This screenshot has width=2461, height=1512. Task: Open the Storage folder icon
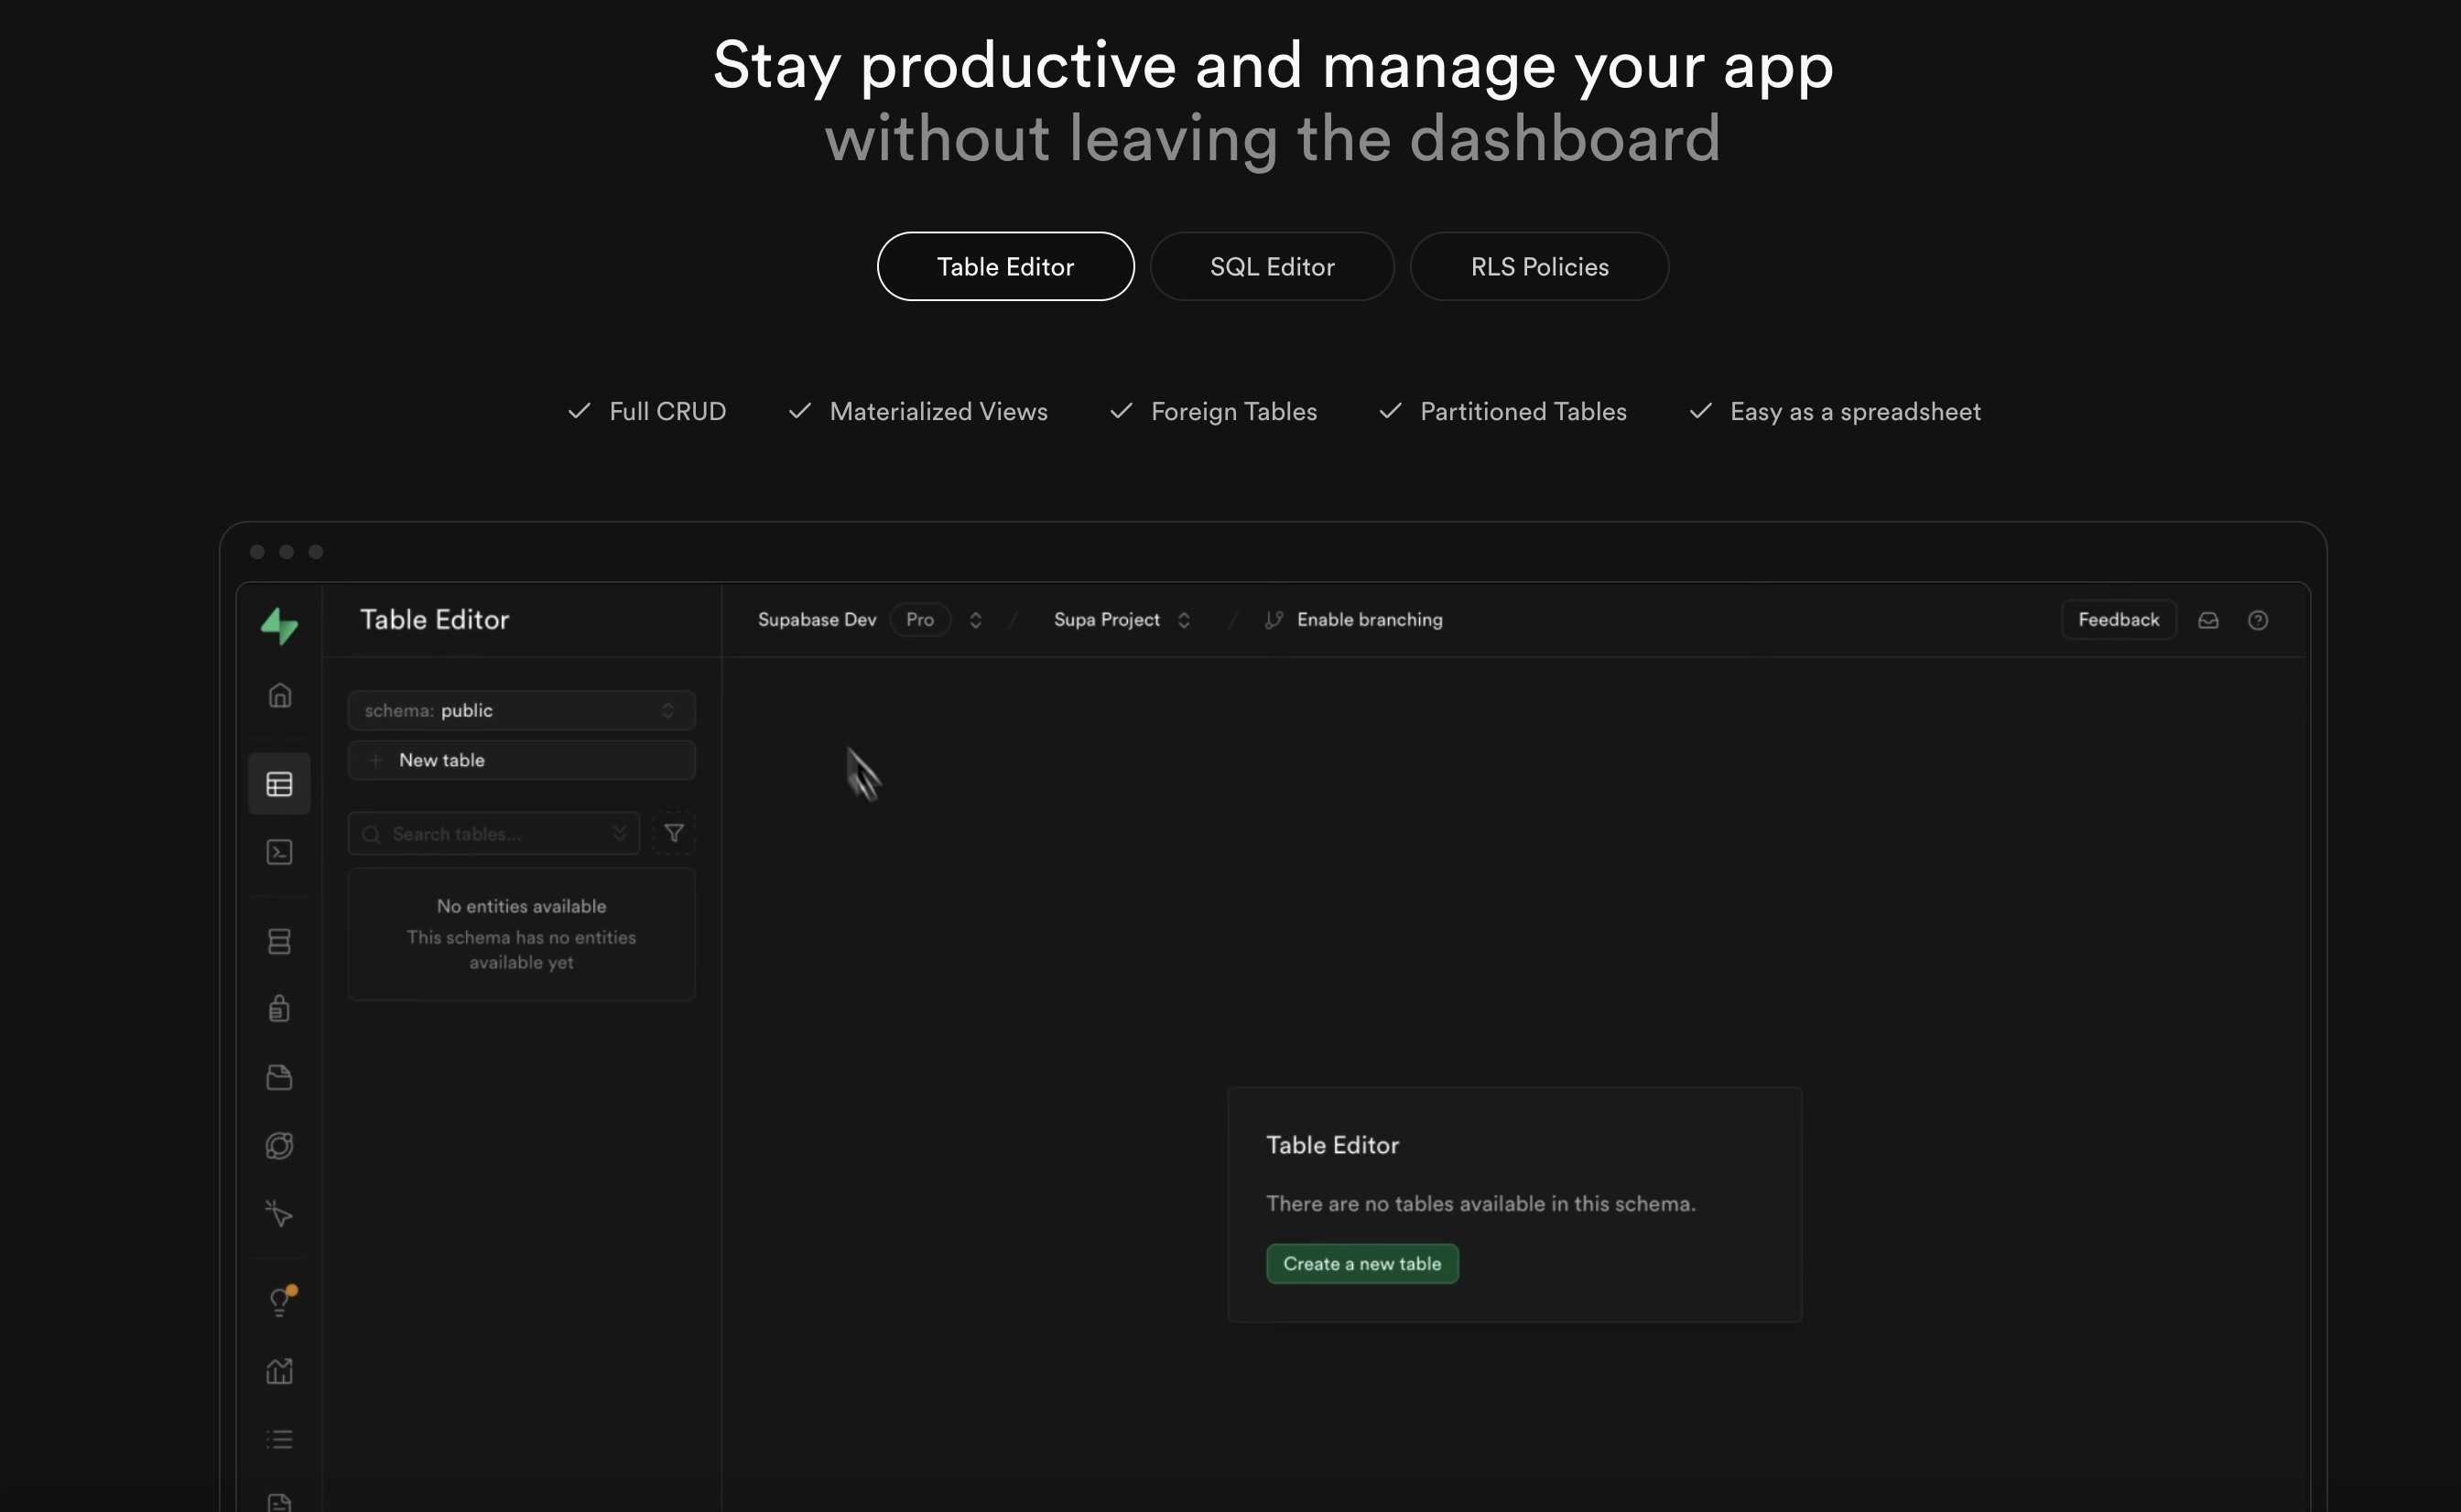[279, 1077]
